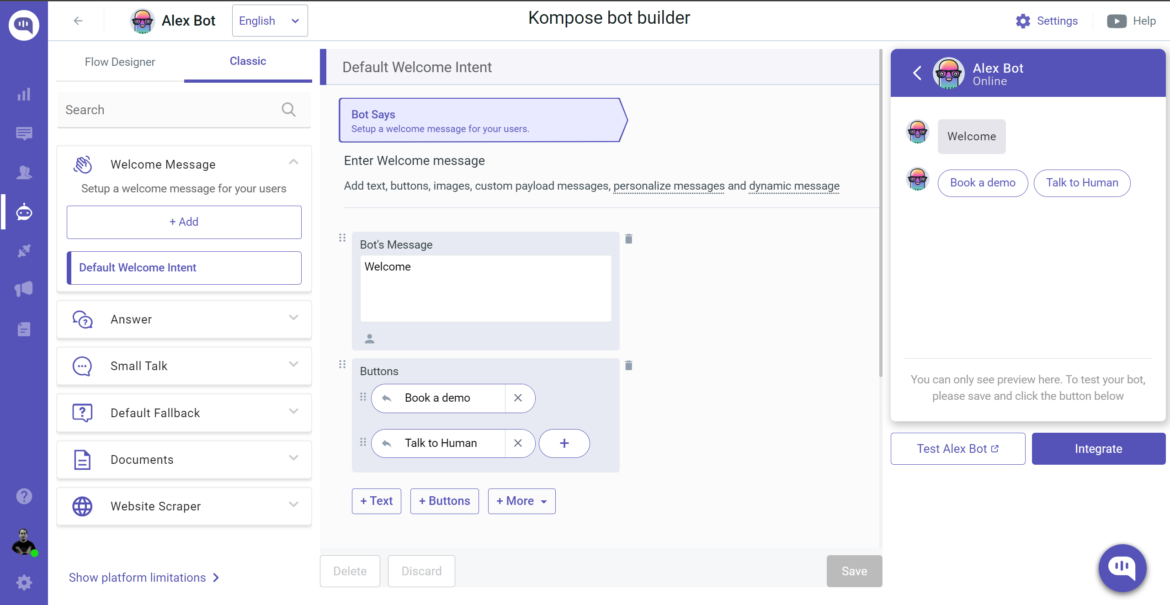Screen dimensions: 1170x605
Task: Open the help question mark icon in sidebar
Action: (x=22, y=495)
